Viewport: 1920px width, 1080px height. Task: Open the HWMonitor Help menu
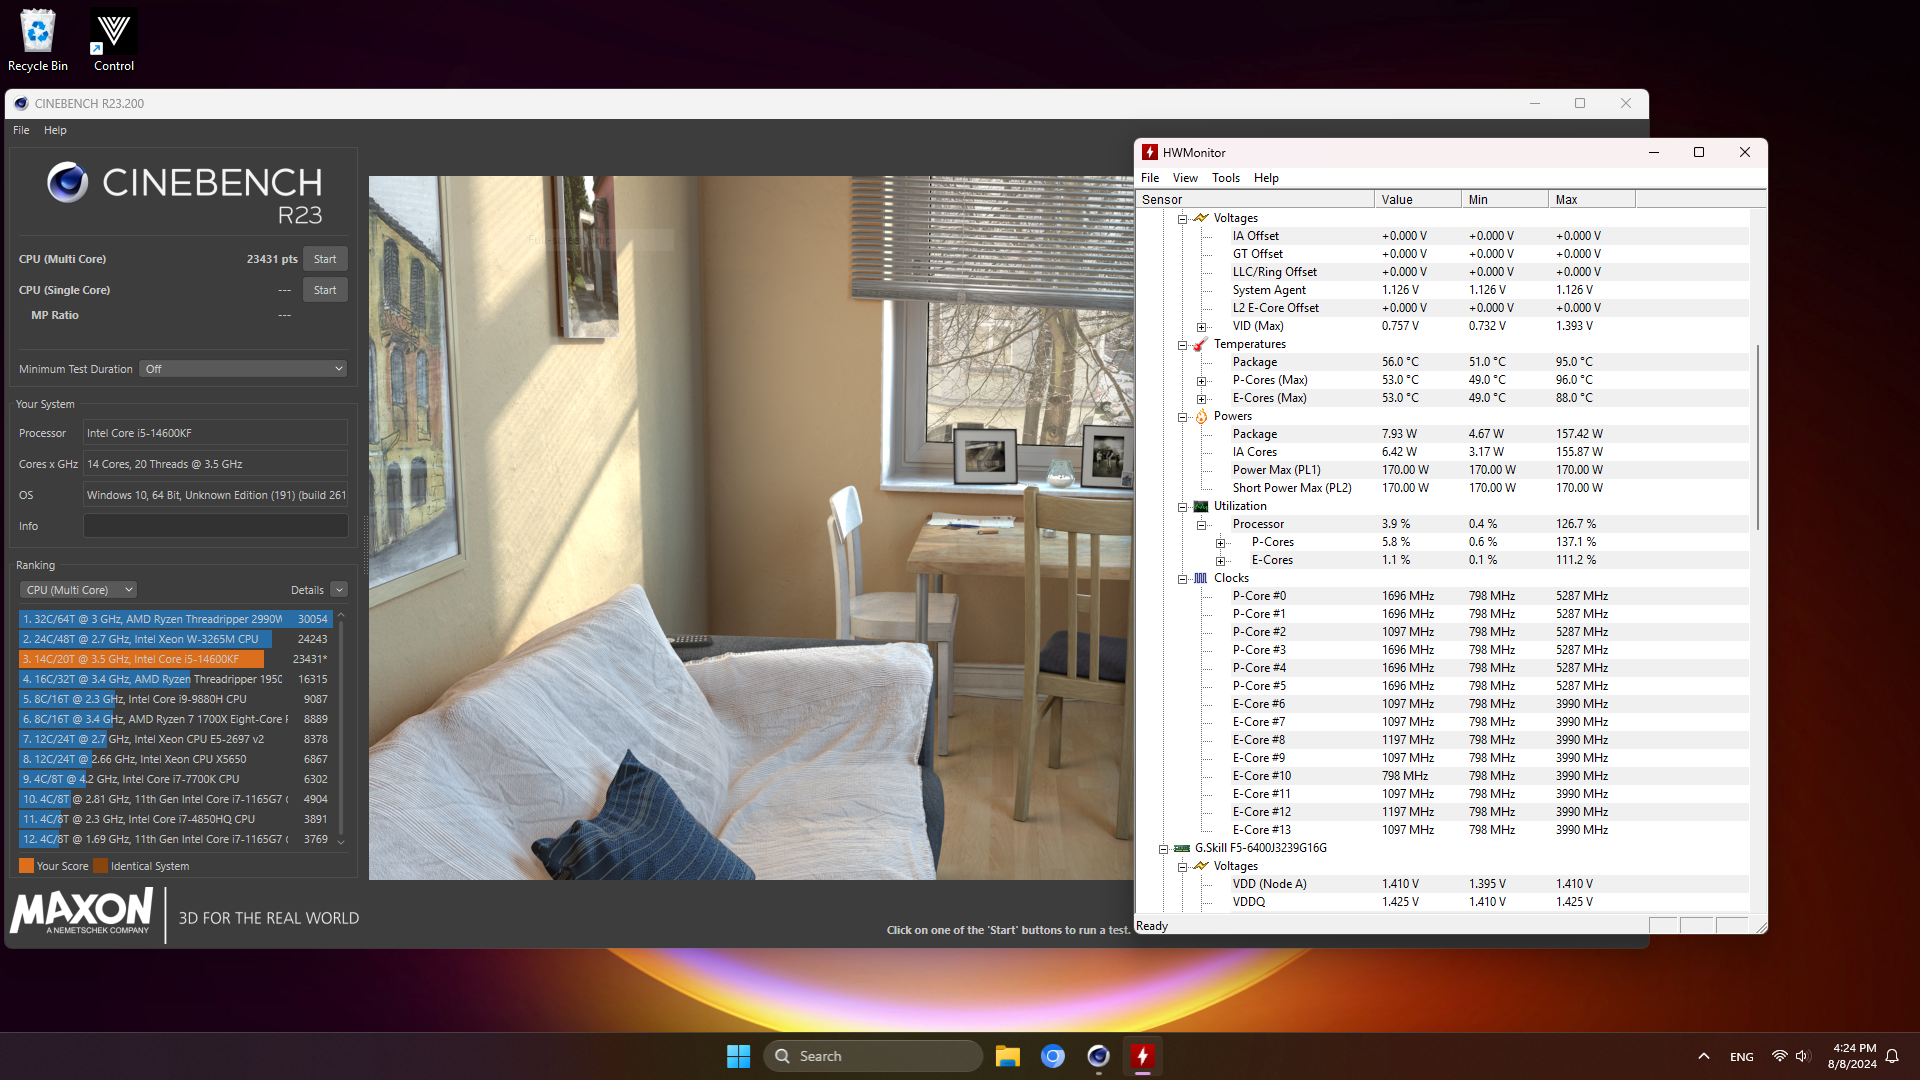click(1266, 178)
